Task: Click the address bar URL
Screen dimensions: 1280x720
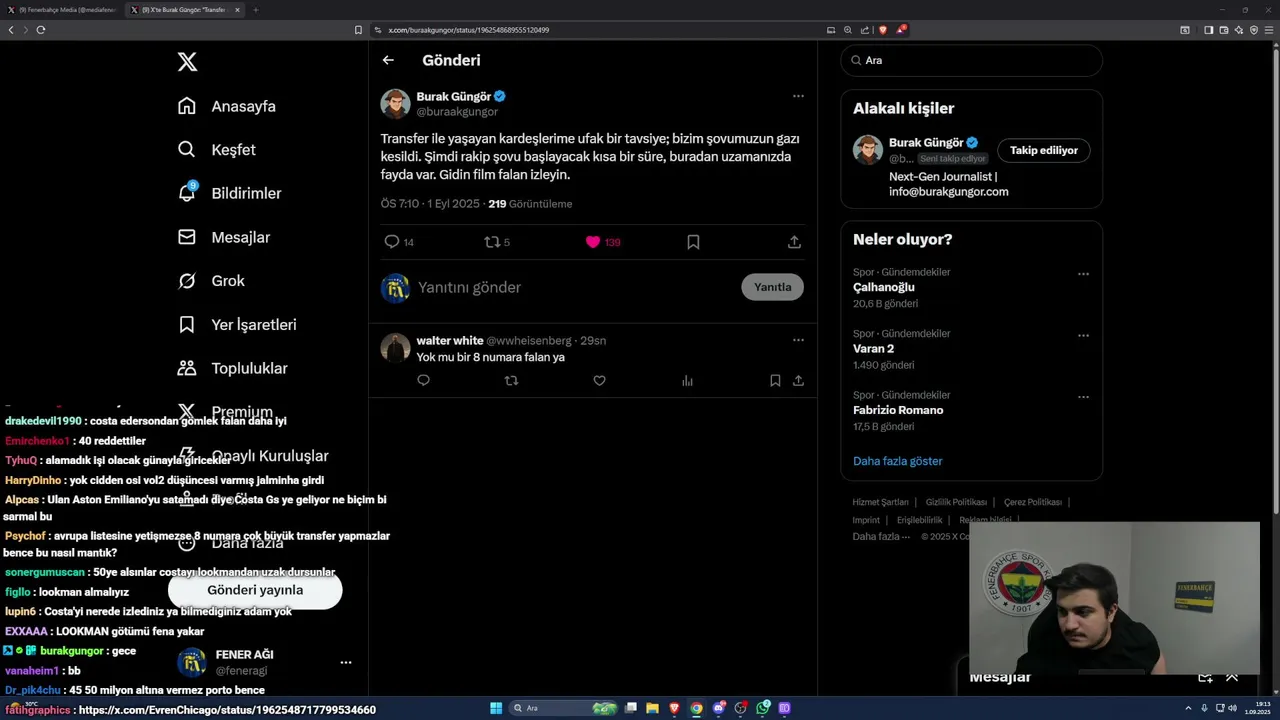Action: [x=468, y=30]
